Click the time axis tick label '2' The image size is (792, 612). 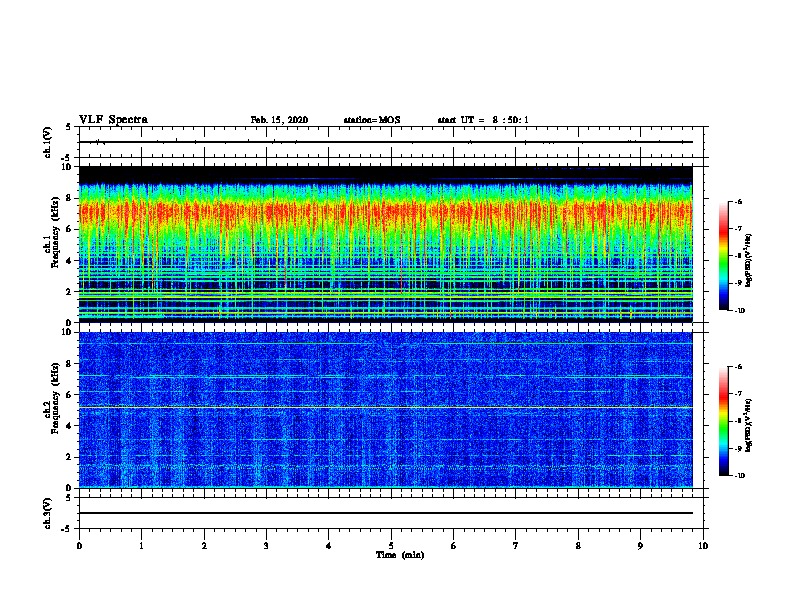(x=204, y=546)
